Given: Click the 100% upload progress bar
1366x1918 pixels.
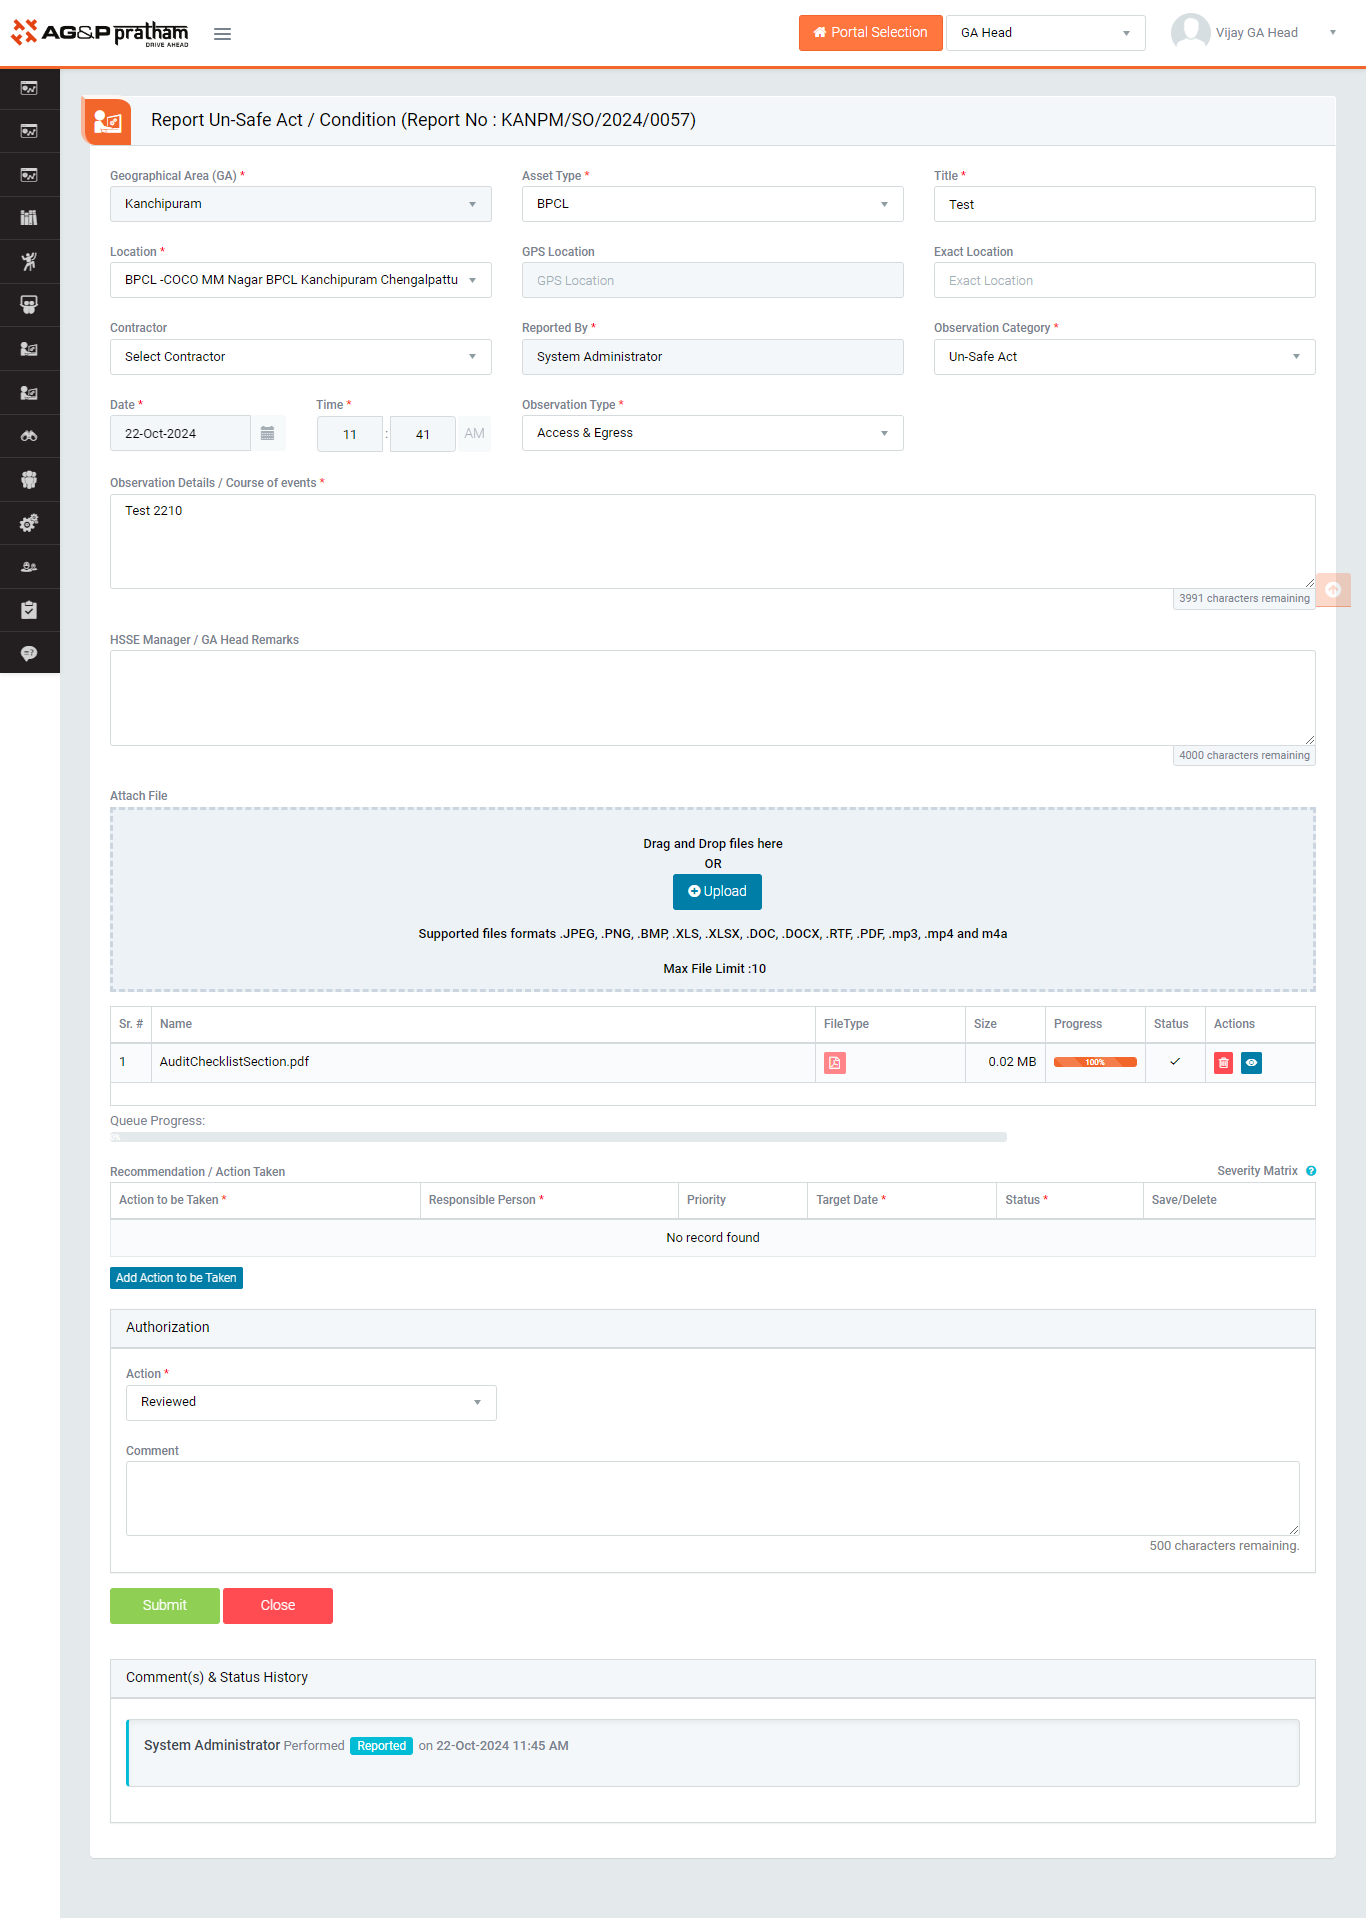Looking at the screenshot, I should tap(1095, 1062).
